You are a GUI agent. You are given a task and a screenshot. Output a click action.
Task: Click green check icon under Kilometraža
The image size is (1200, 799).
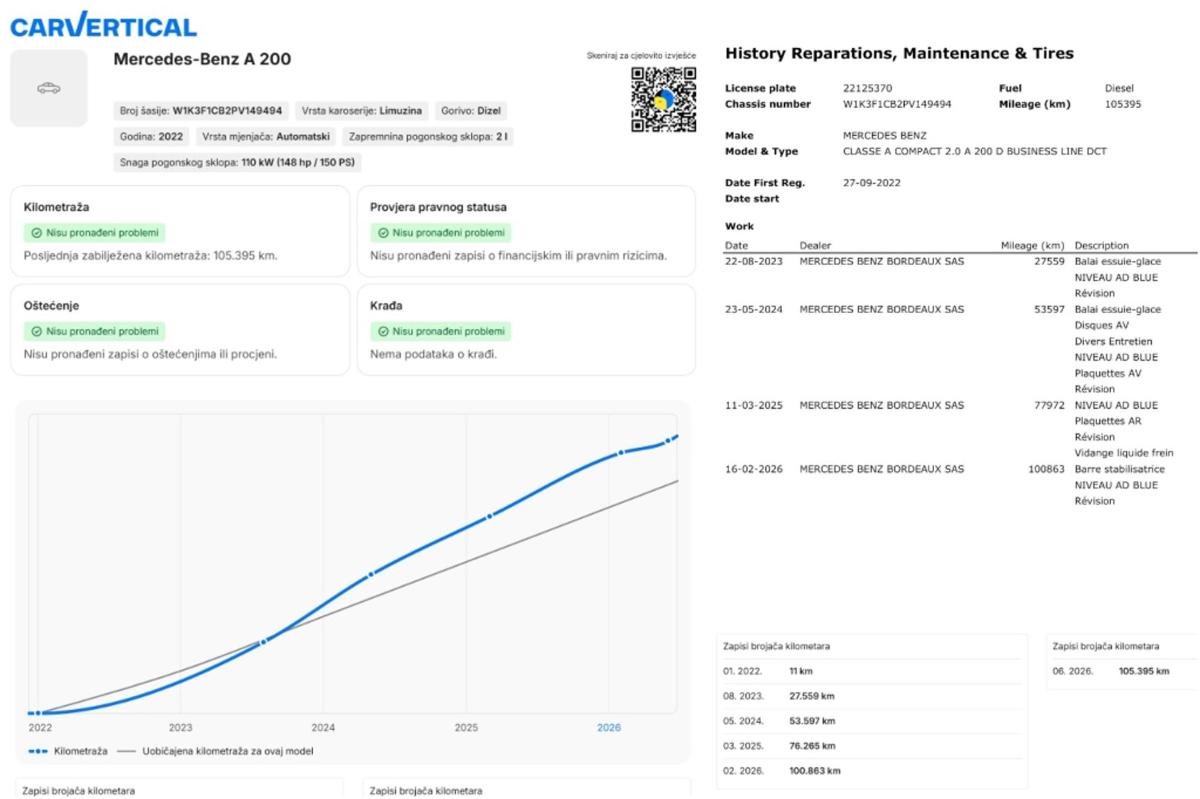[x=36, y=232]
